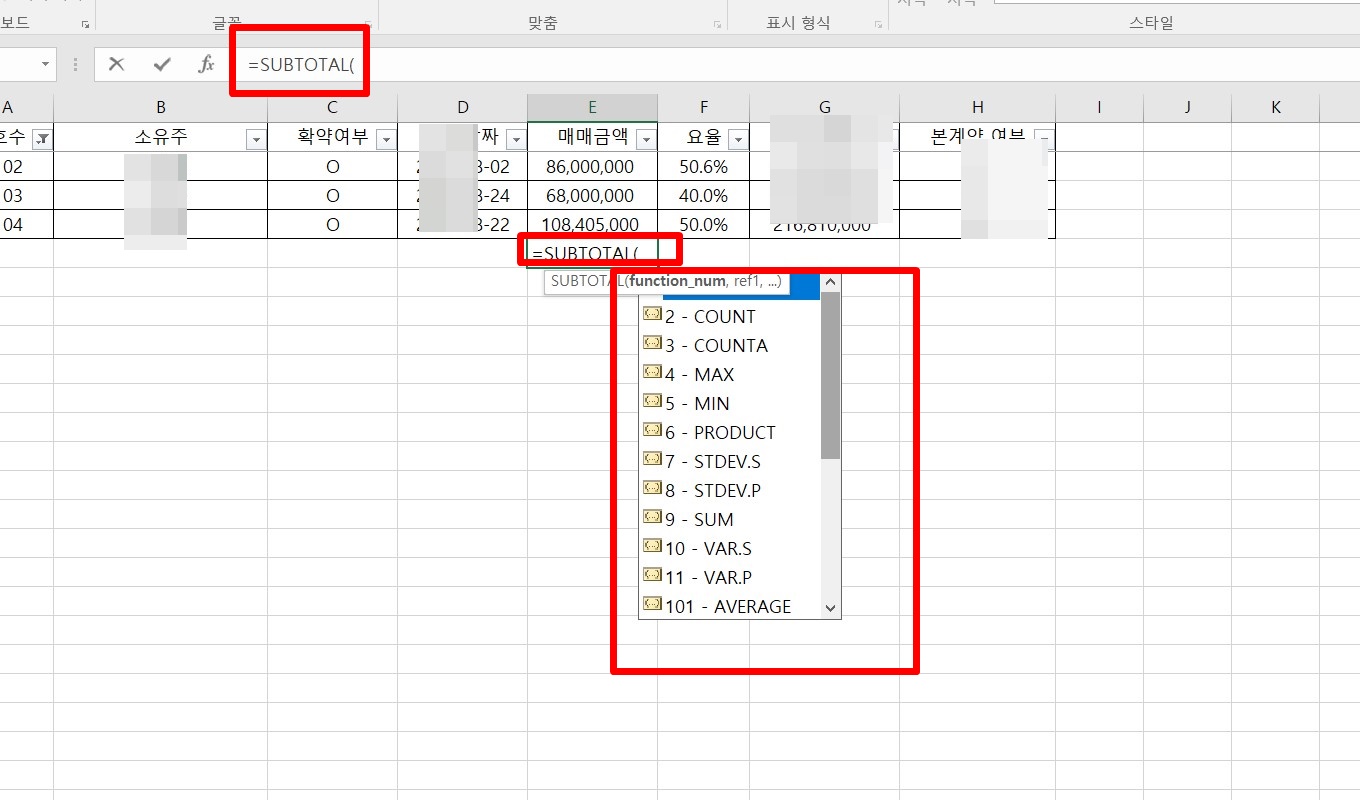
Task: Select column C header
Action: tap(332, 108)
